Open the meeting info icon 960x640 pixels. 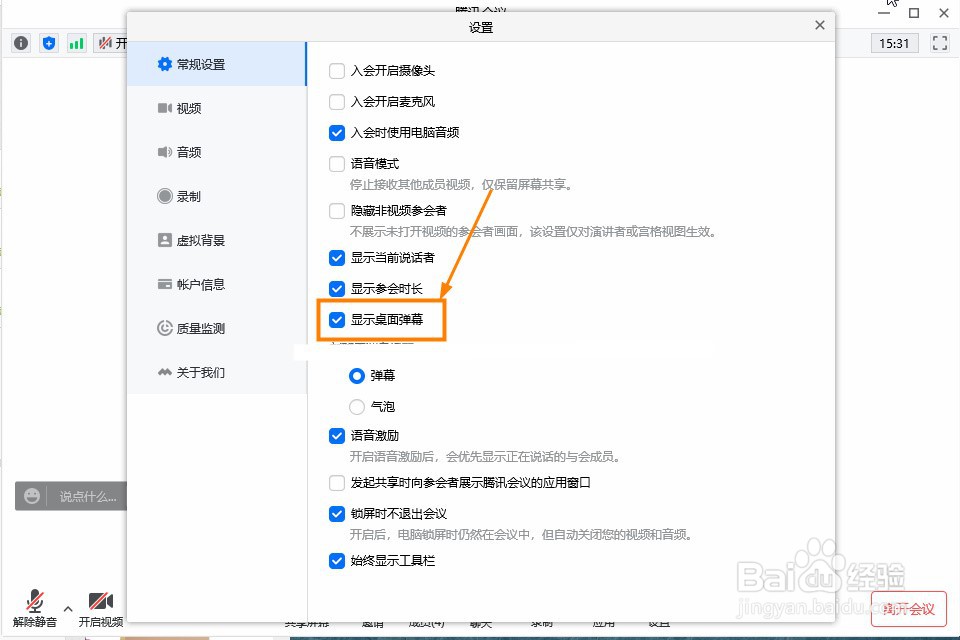pos(20,43)
